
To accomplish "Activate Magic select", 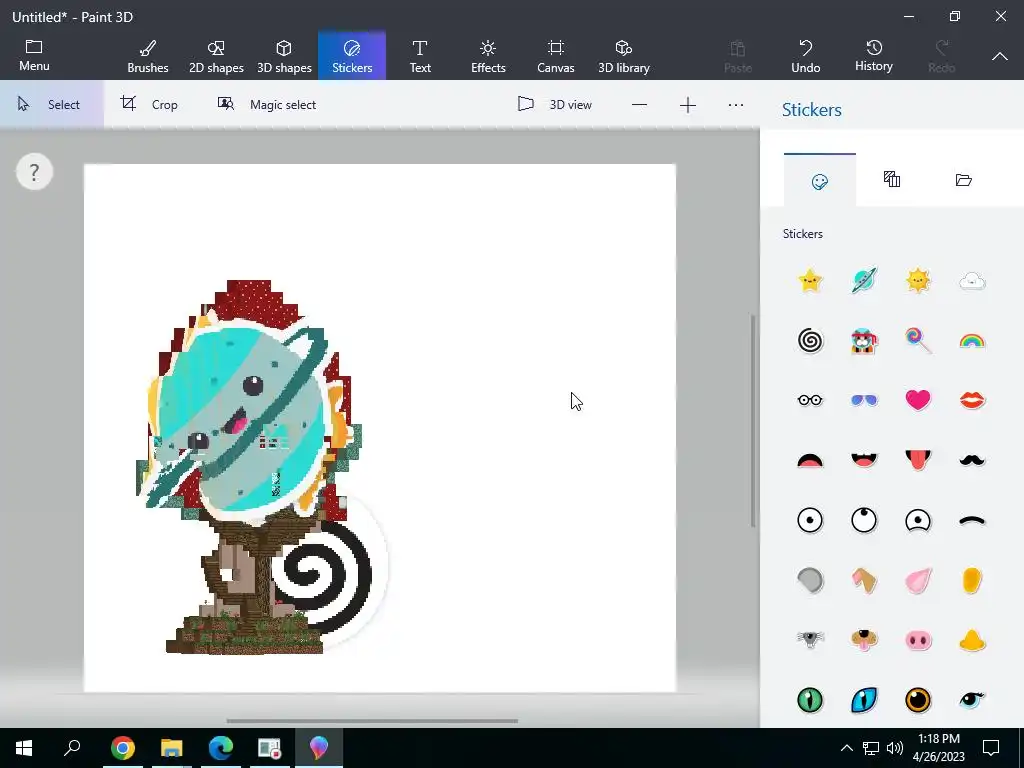I will pyautogui.click(x=267, y=104).
